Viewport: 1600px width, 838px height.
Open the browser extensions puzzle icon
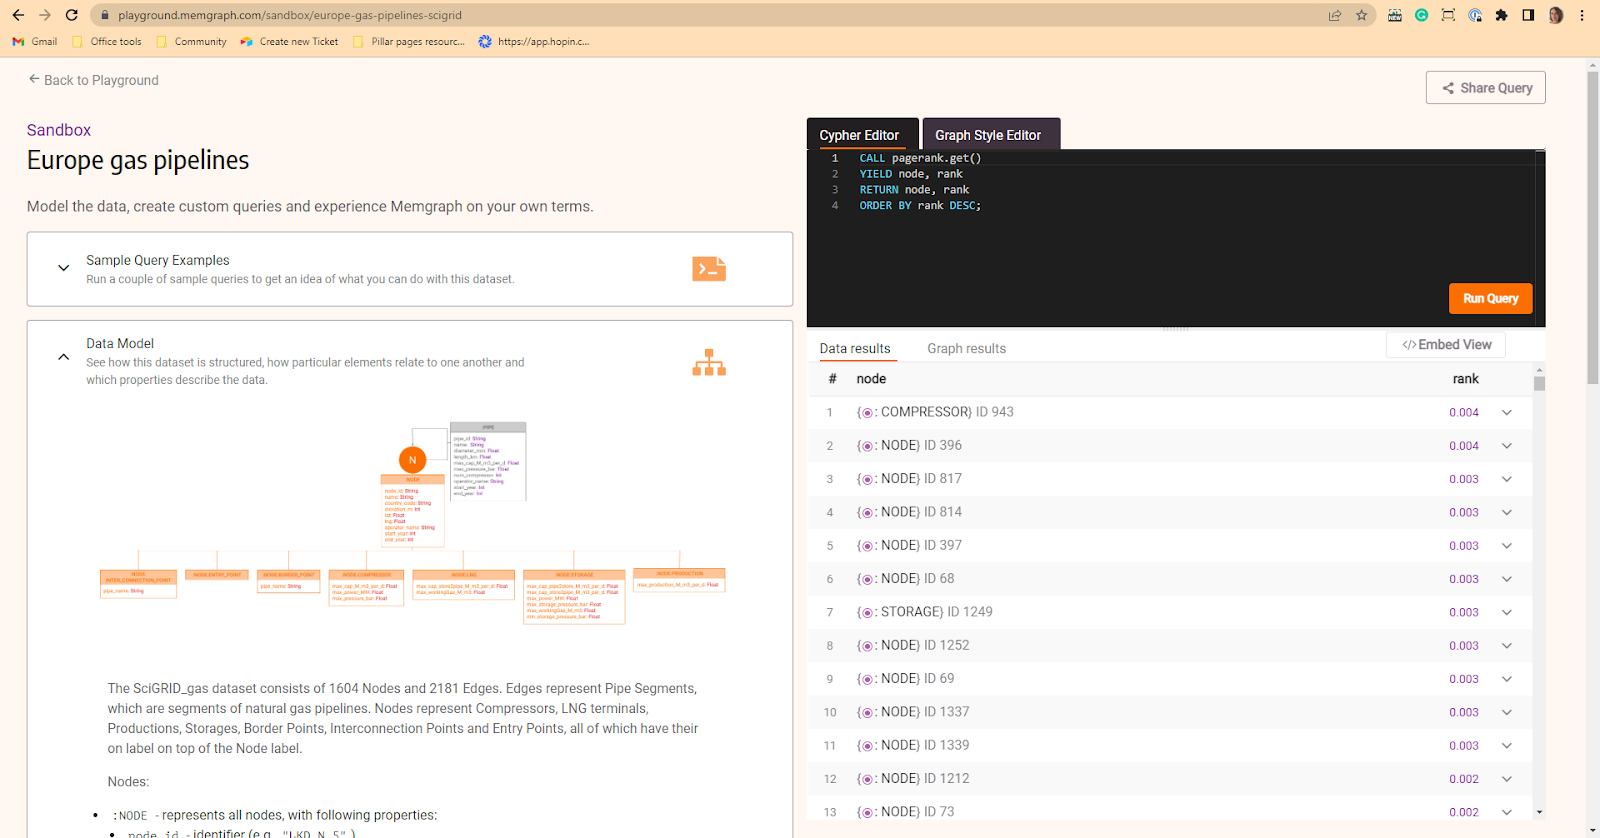coord(1501,15)
